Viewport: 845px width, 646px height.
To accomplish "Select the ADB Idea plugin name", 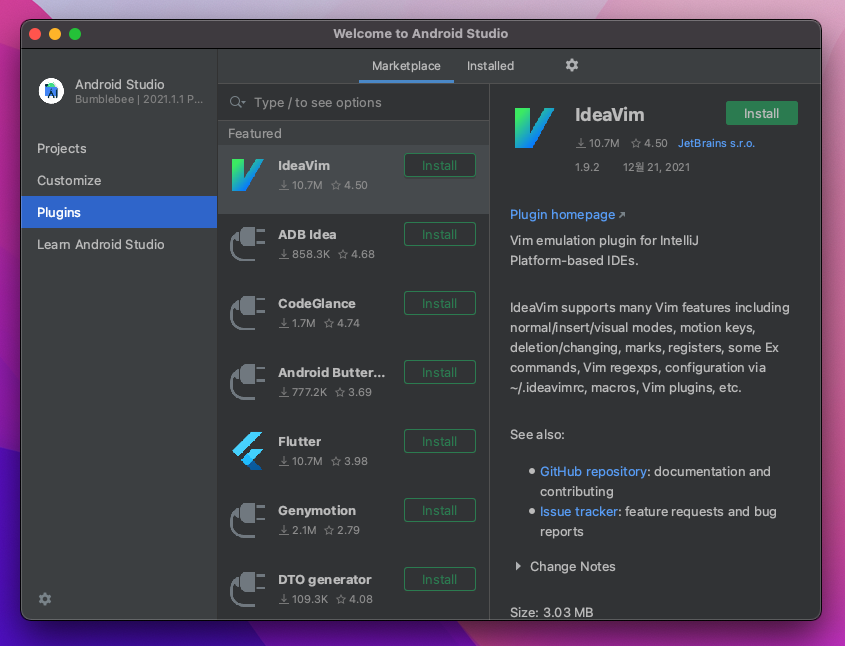I will point(307,234).
